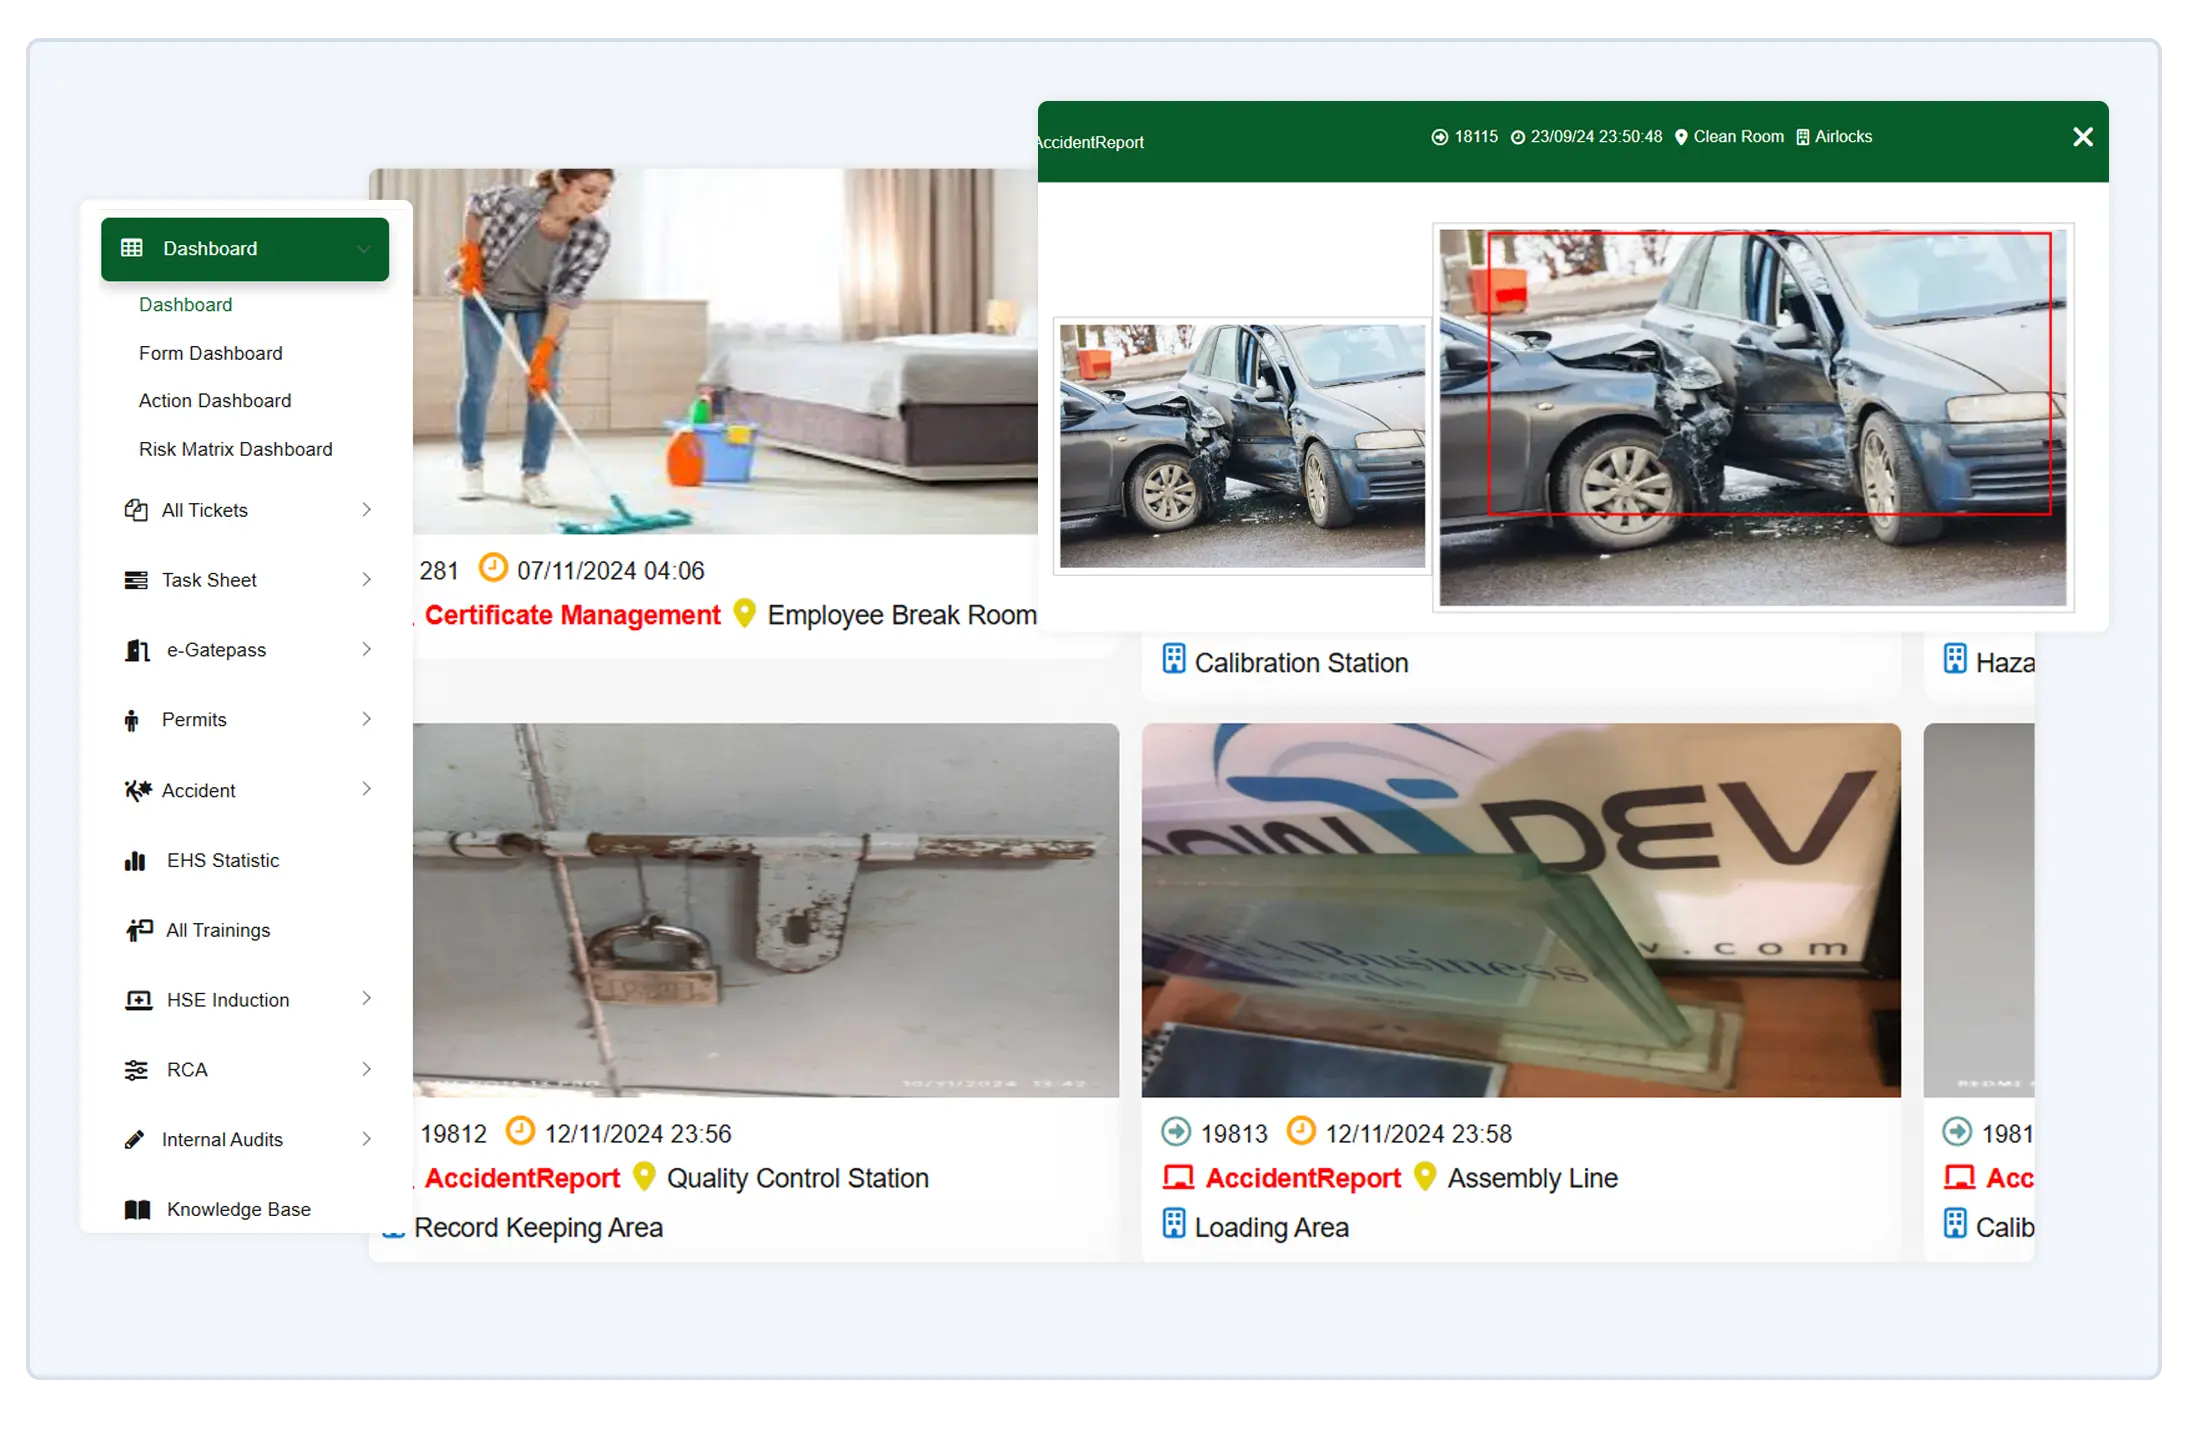Click the e-Gatepass door icon
Viewport: 2194px width, 1430px height.
tap(137, 650)
